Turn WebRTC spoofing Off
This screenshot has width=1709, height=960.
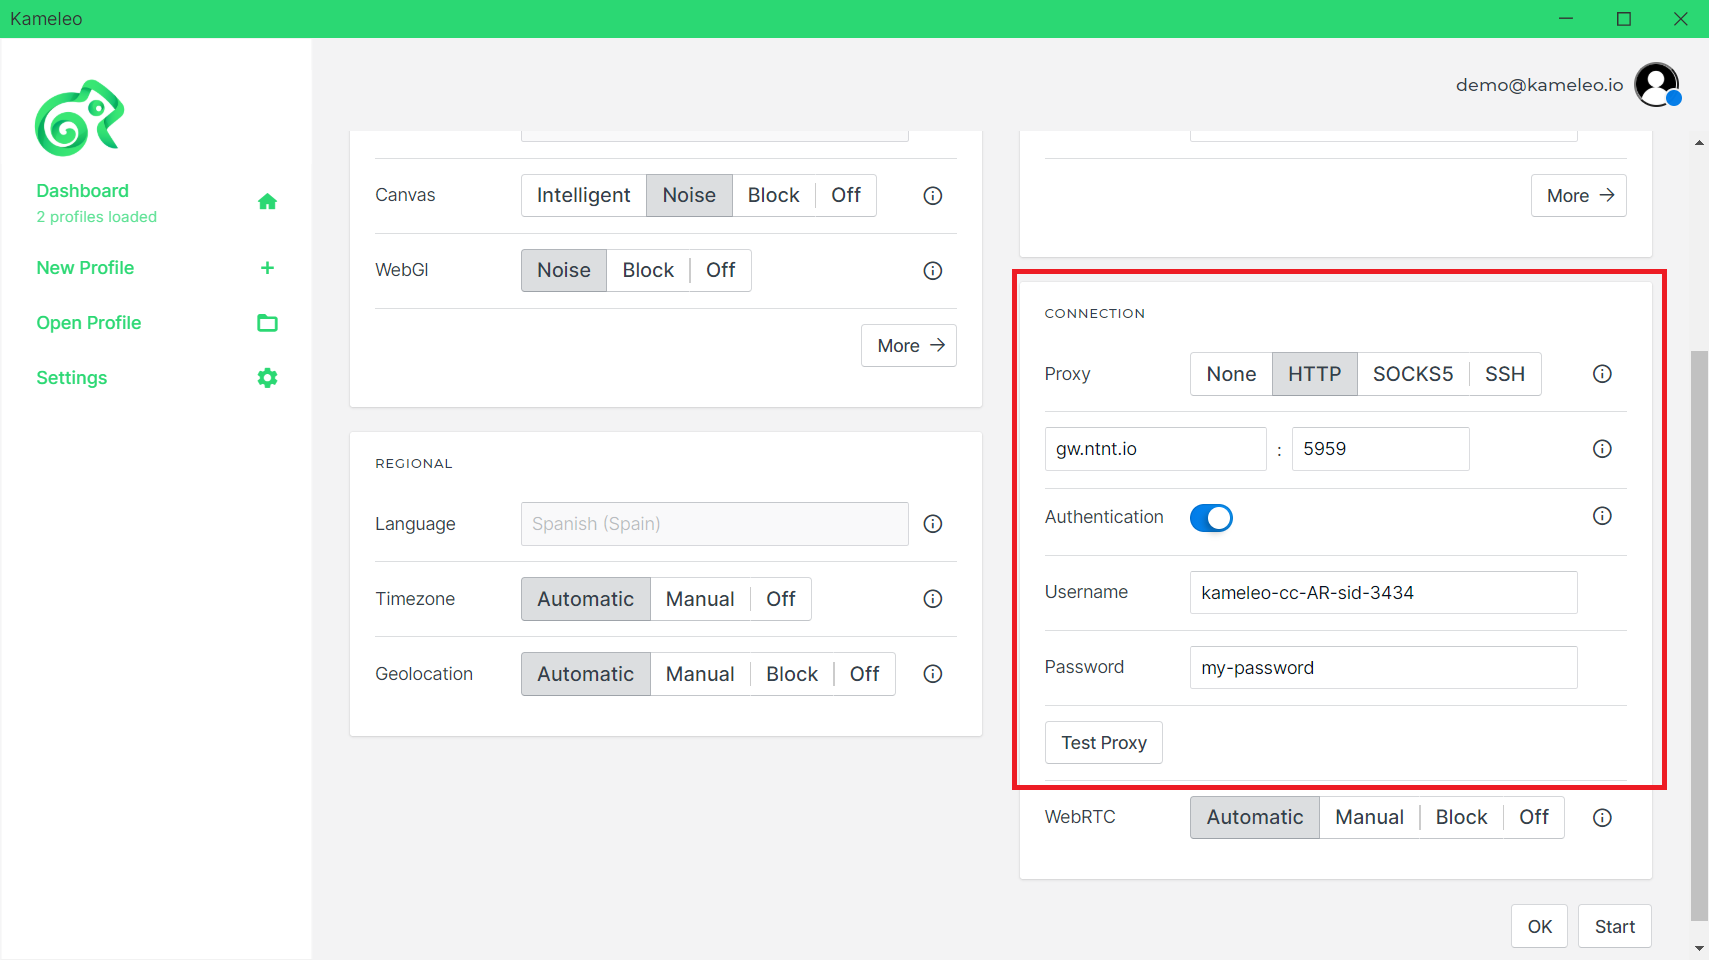pos(1534,817)
